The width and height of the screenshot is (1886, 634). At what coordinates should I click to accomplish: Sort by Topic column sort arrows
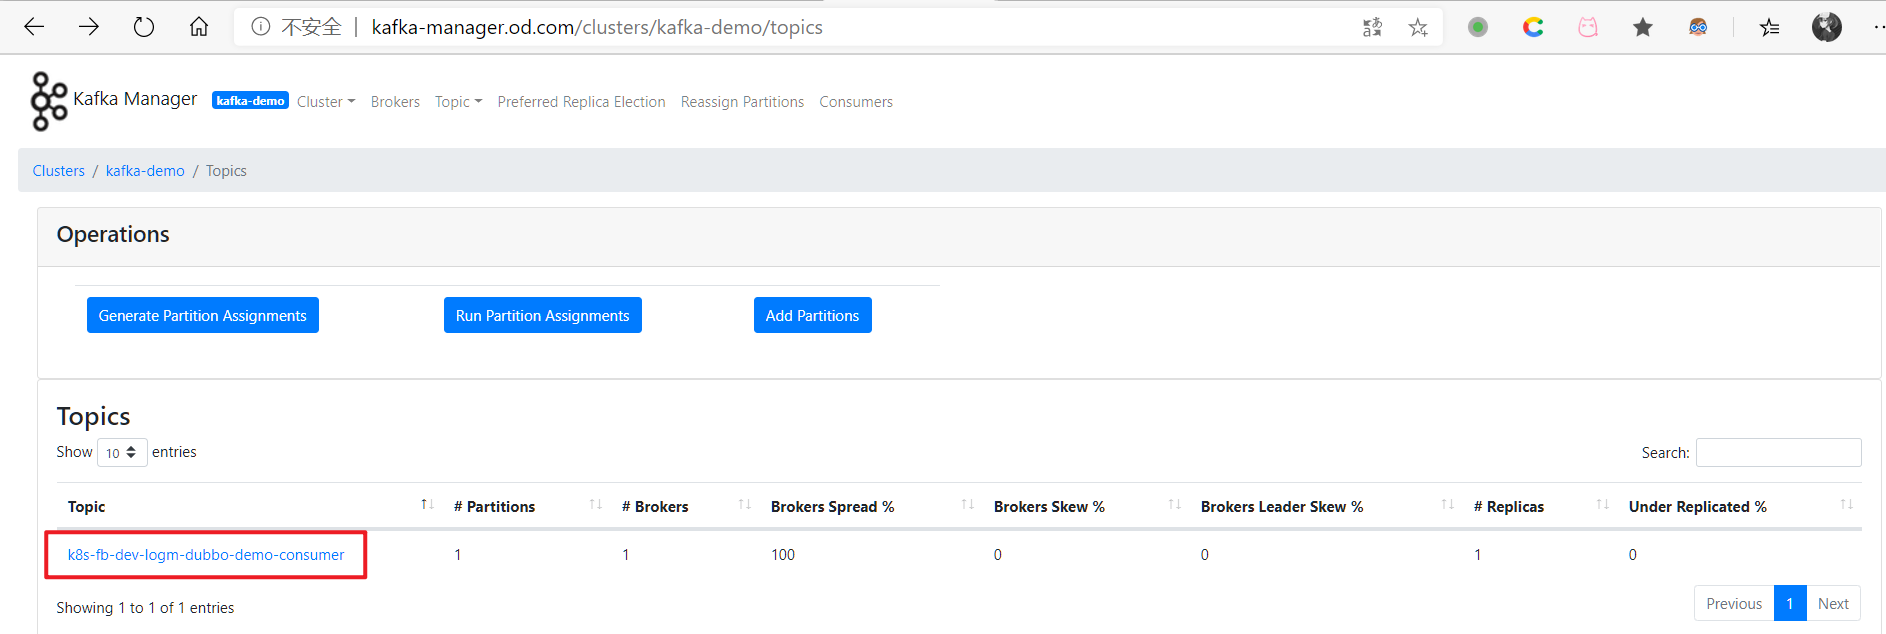pyautogui.click(x=427, y=504)
